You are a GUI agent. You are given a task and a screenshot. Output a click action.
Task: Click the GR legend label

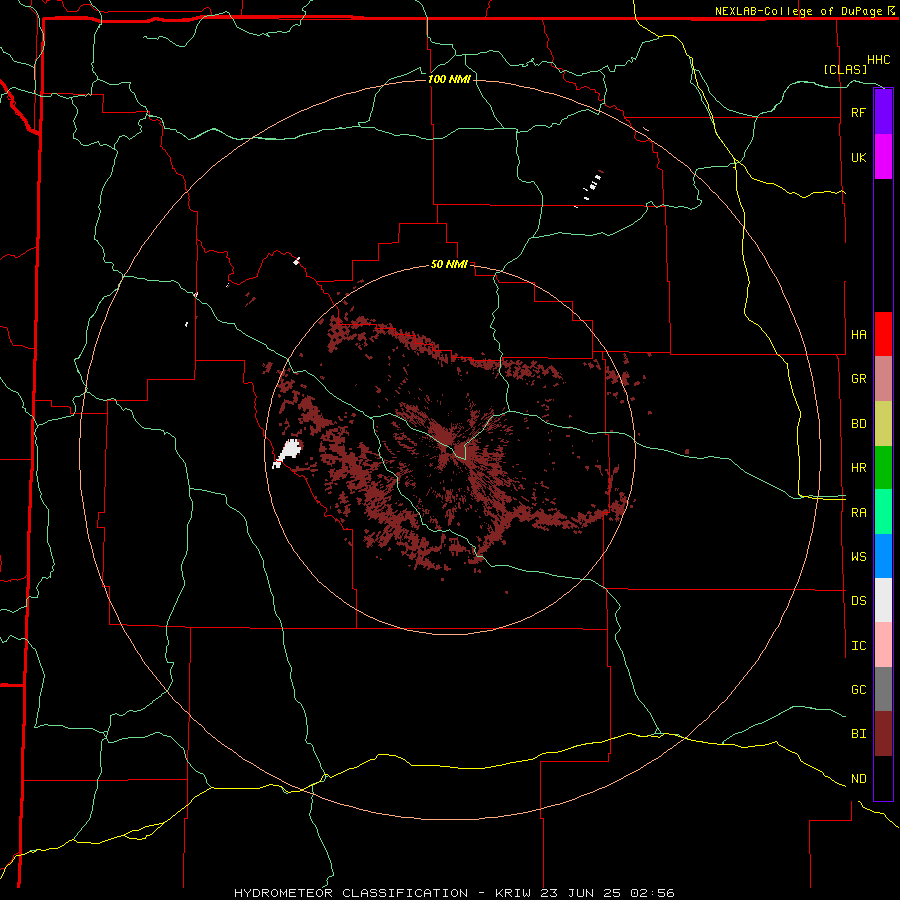[858, 379]
